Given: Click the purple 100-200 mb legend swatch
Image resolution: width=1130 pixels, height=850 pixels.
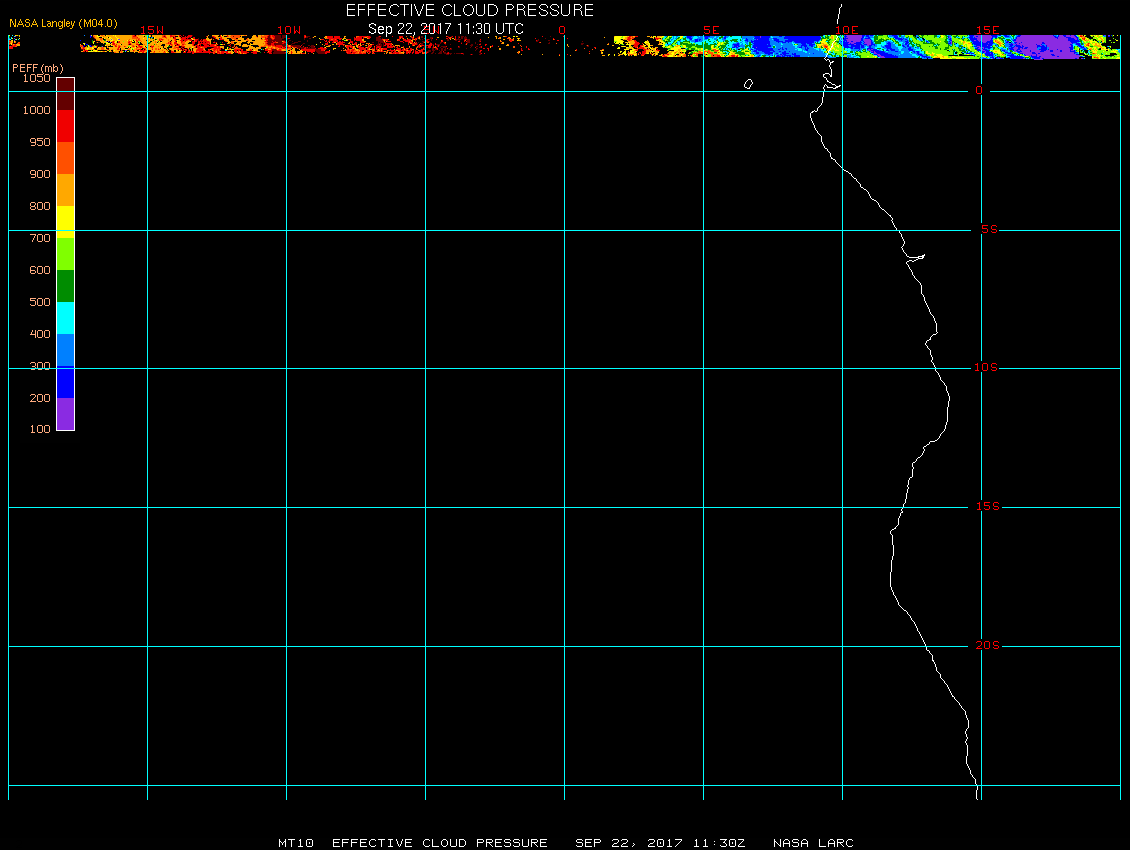Looking at the screenshot, I should tap(65, 414).
